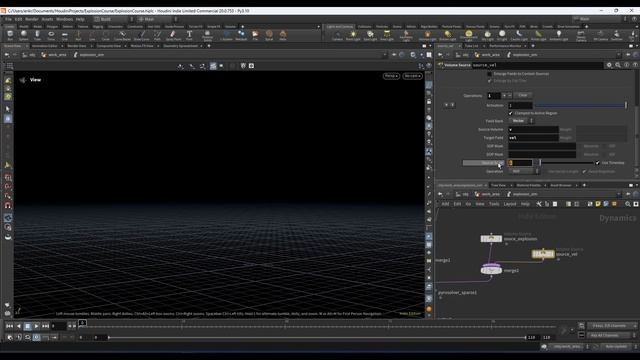
Task: Switch to Tree View tab
Action: (498, 185)
